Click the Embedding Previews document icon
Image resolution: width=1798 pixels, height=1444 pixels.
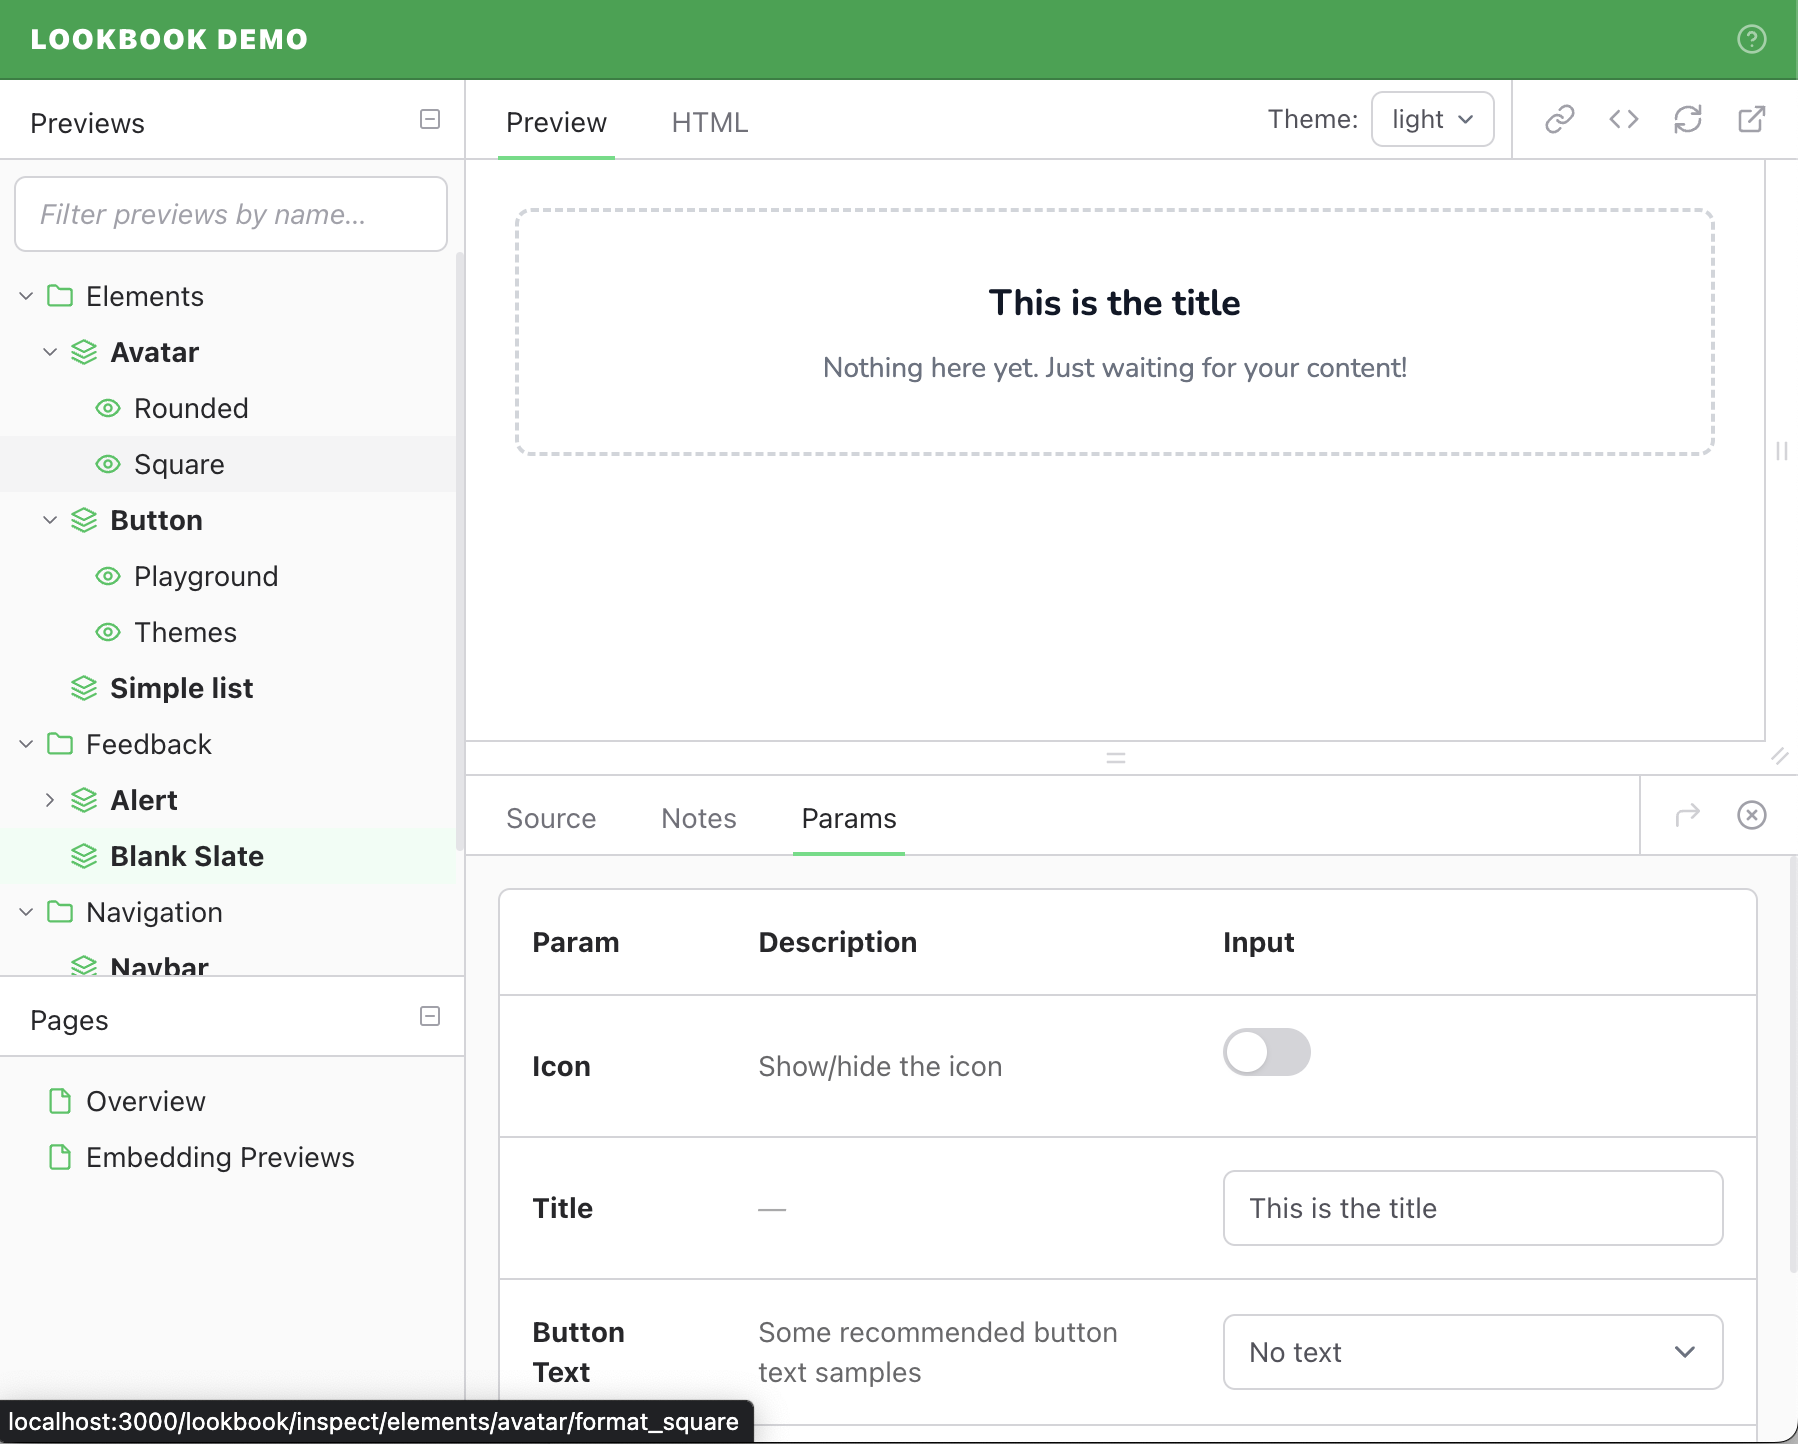coord(60,1157)
